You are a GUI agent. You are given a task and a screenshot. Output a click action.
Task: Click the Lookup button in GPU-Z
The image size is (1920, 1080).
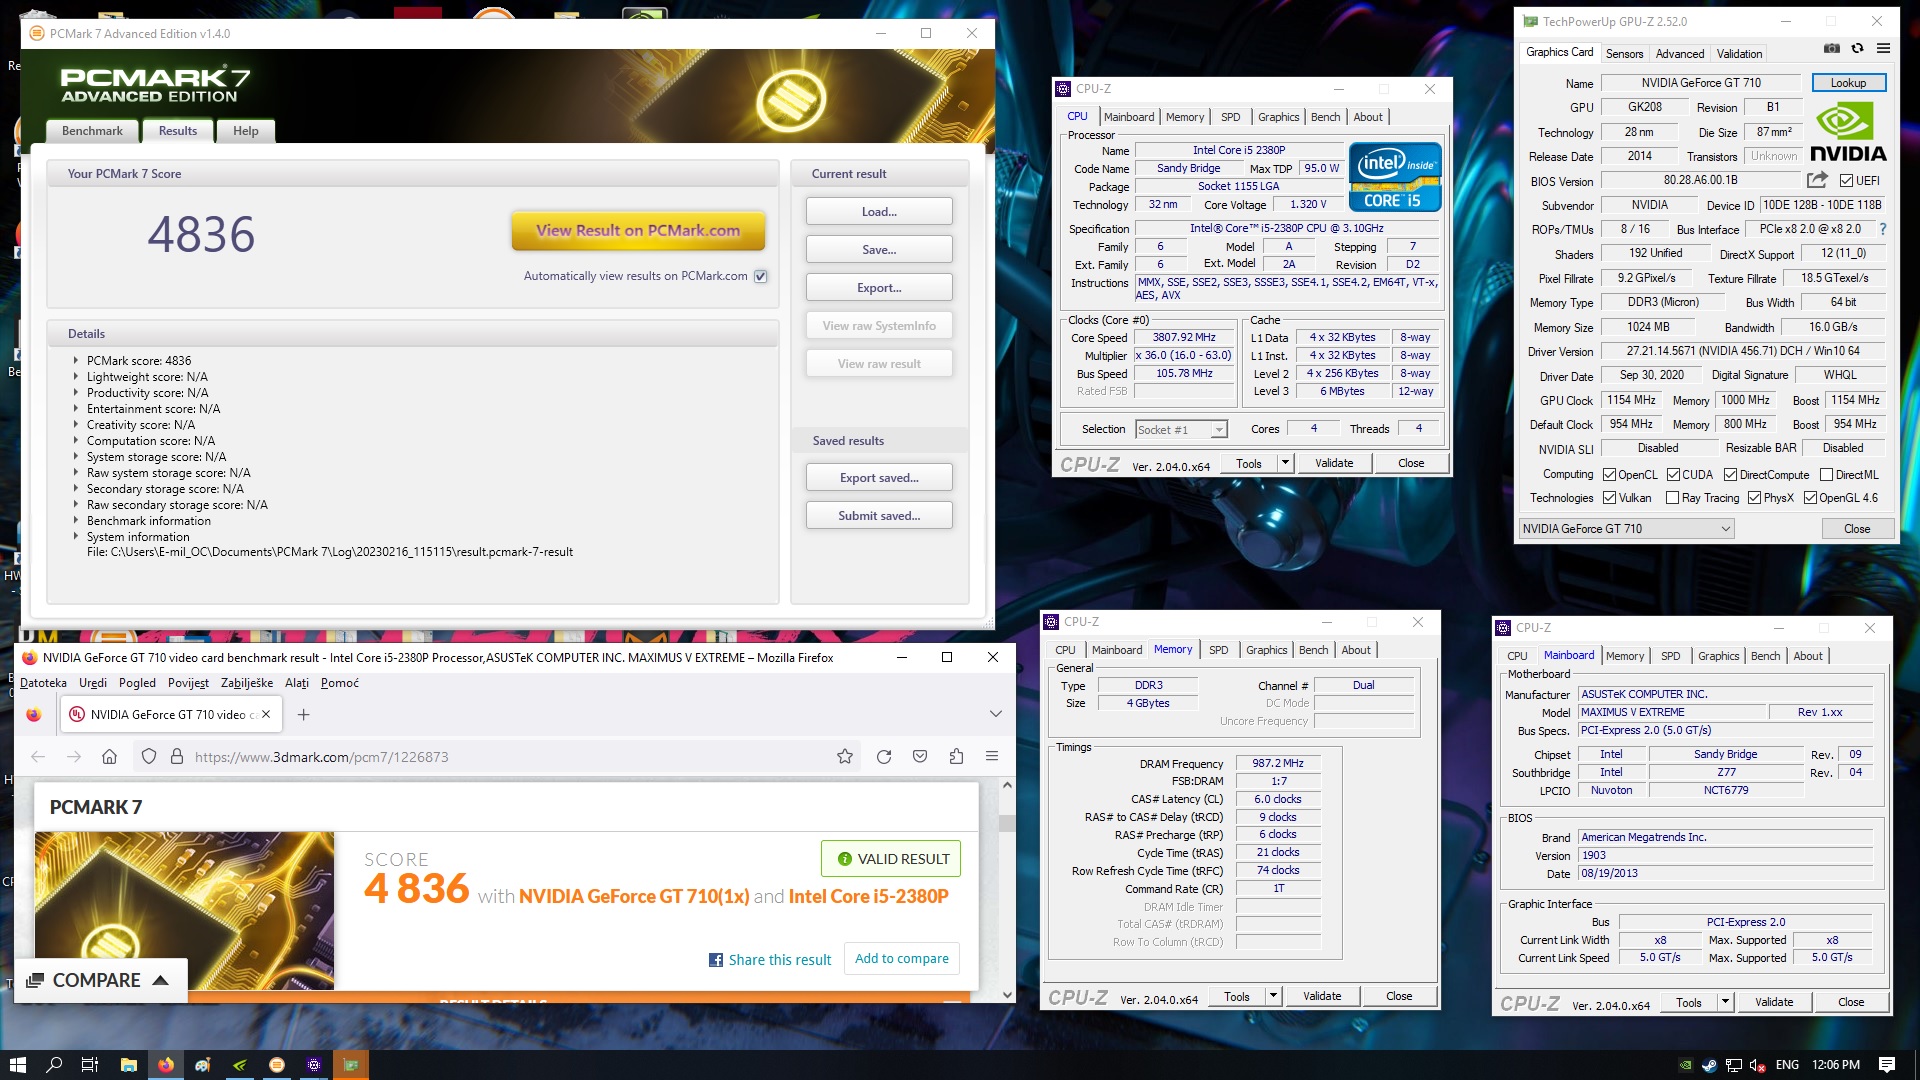coord(1848,83)
